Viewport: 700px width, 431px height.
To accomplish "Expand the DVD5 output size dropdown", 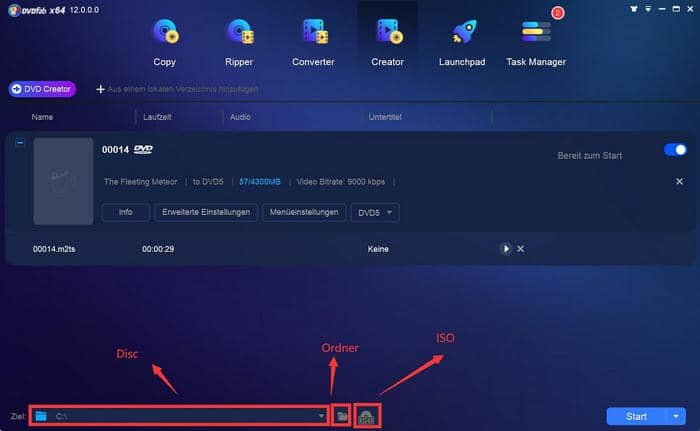I will [375, 213].
